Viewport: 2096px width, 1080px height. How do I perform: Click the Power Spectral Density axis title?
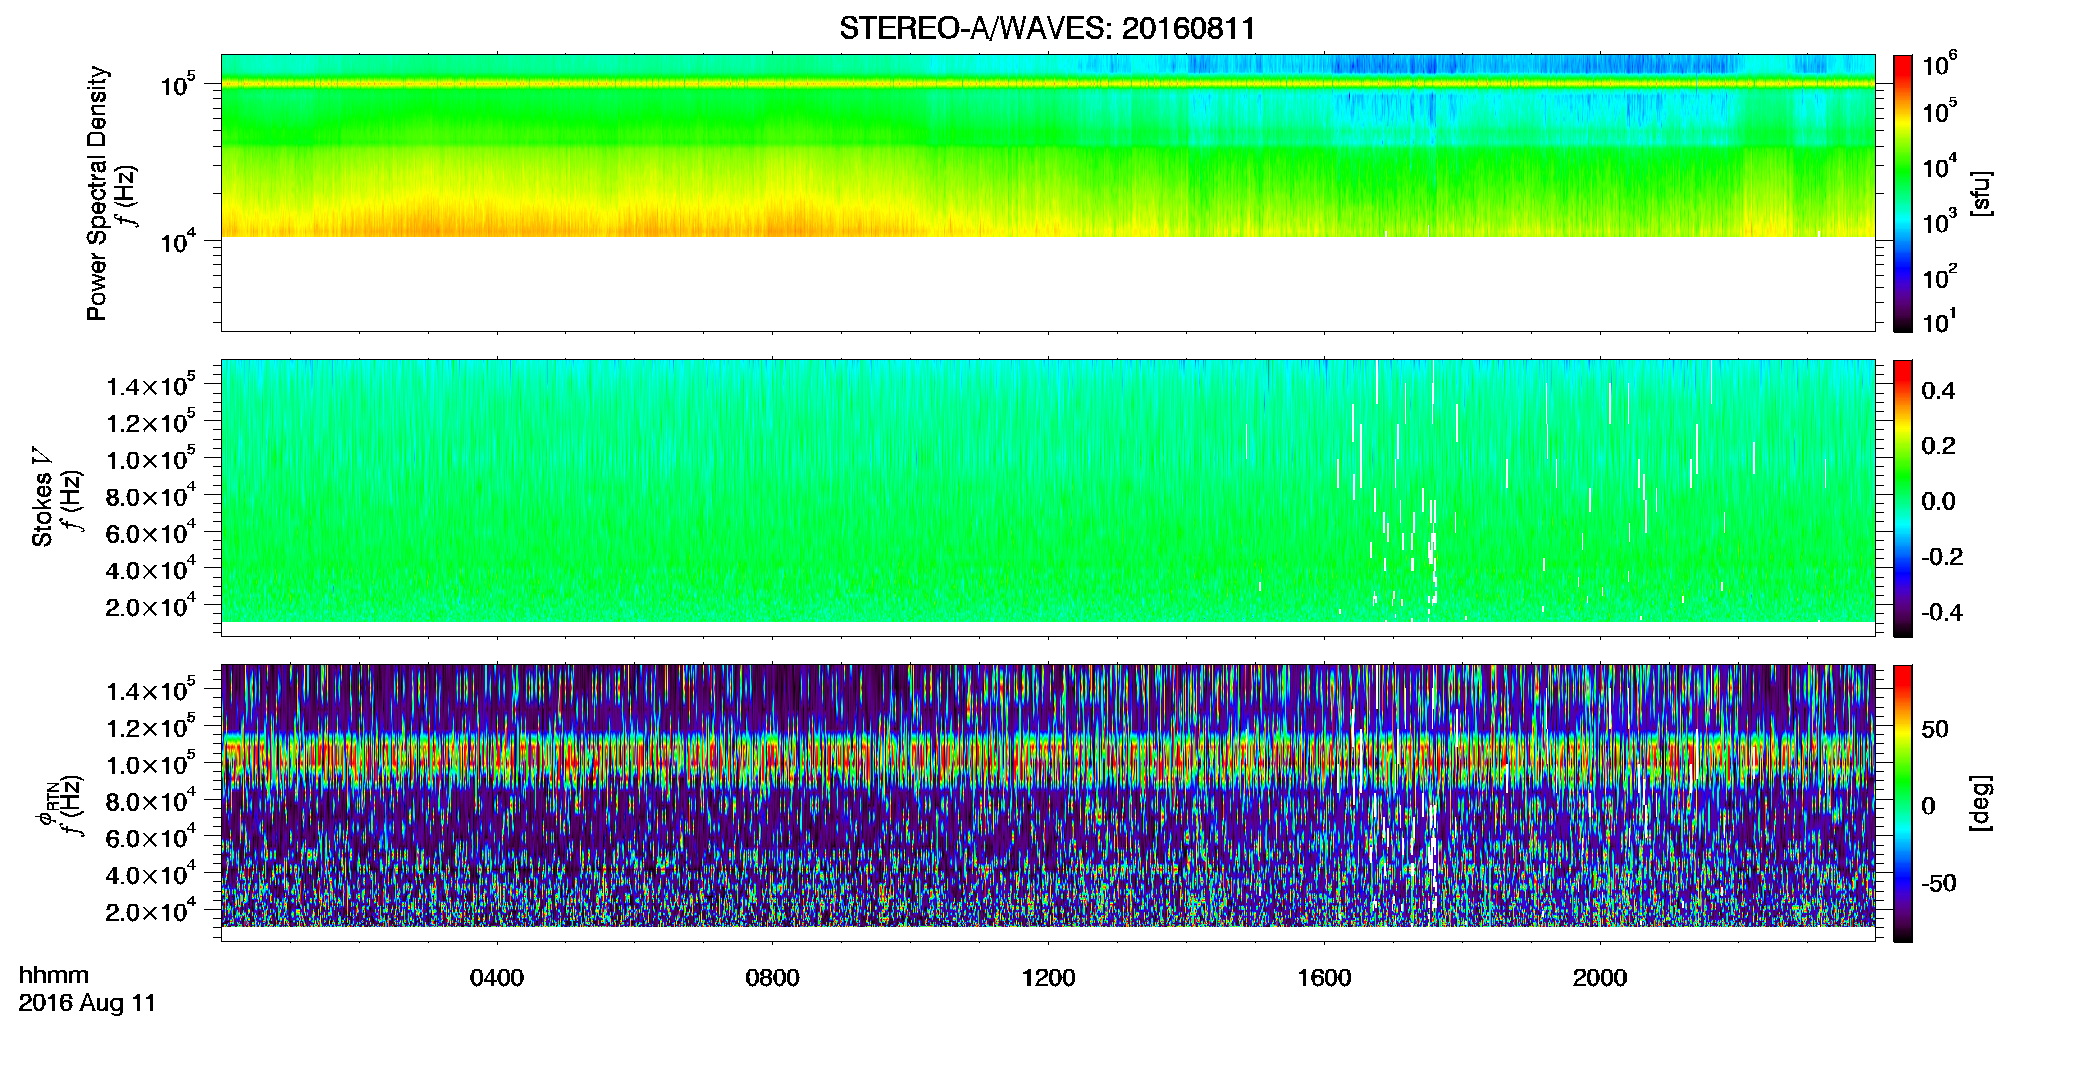point(97,193)
